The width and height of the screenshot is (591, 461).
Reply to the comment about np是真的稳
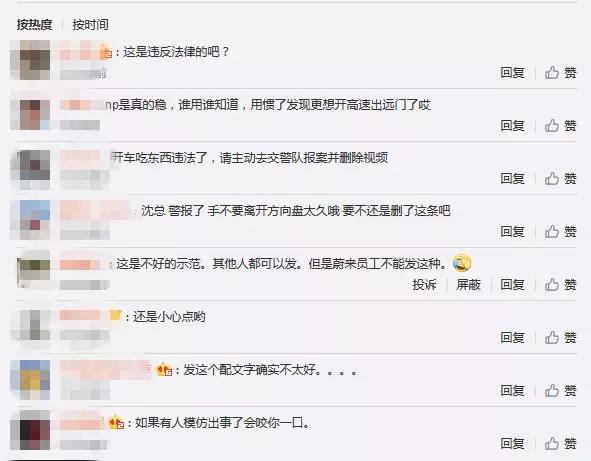513,126
